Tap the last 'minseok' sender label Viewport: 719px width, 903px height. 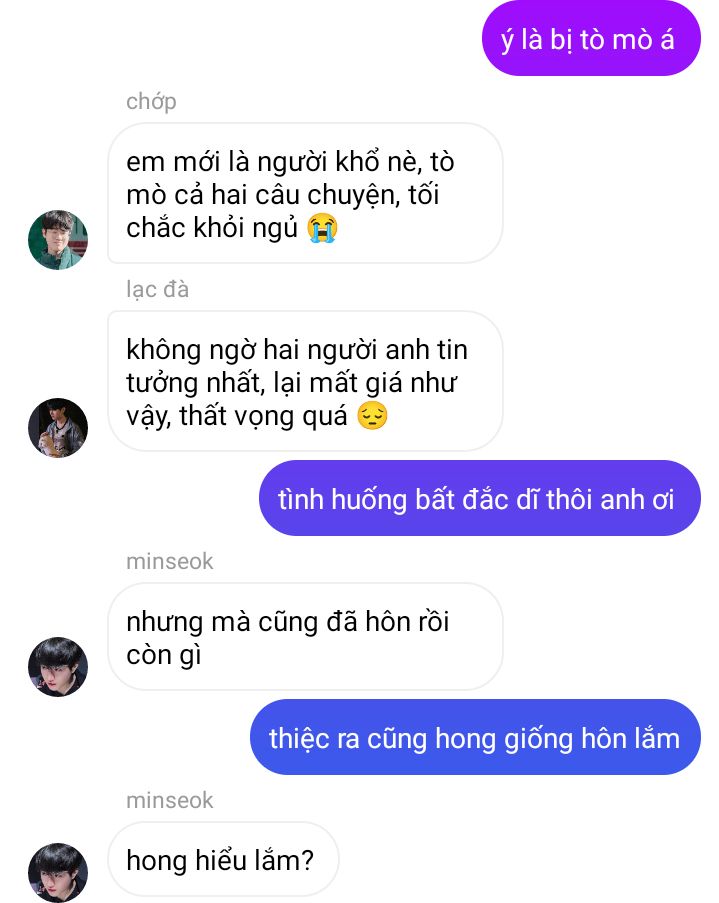point(169,800)
